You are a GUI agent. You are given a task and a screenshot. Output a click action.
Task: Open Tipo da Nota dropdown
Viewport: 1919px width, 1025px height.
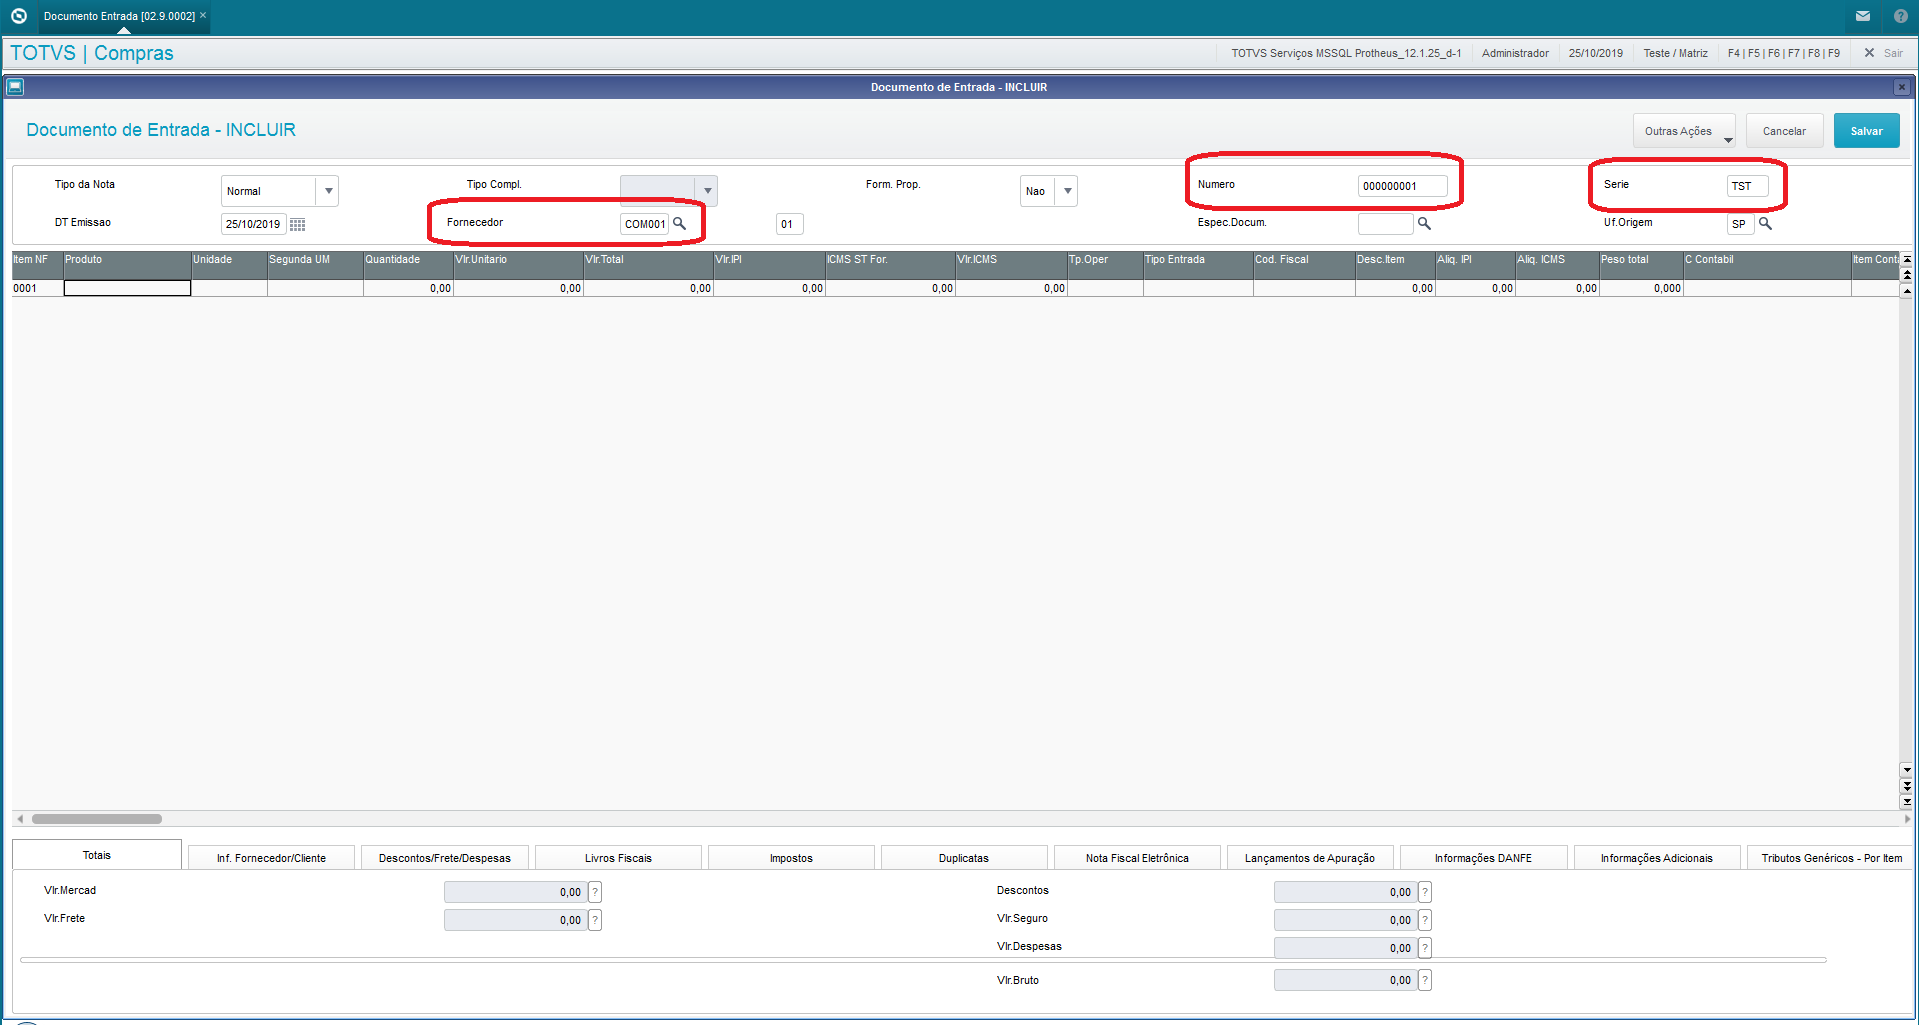tap(328, 191)
